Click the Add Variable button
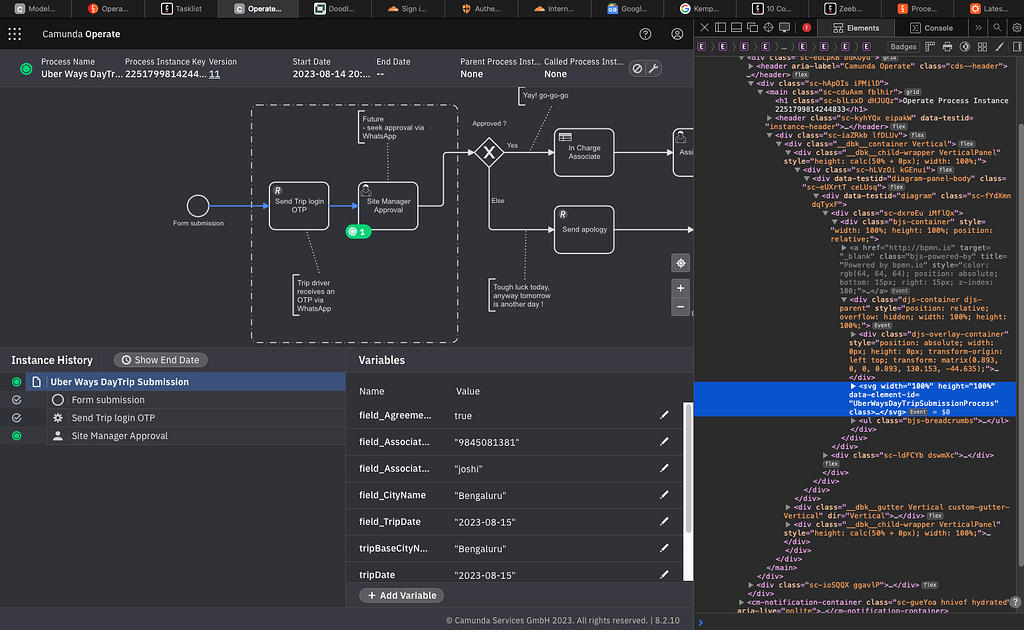This screenshot has height=630, width=1024. [x=401, y=594]
